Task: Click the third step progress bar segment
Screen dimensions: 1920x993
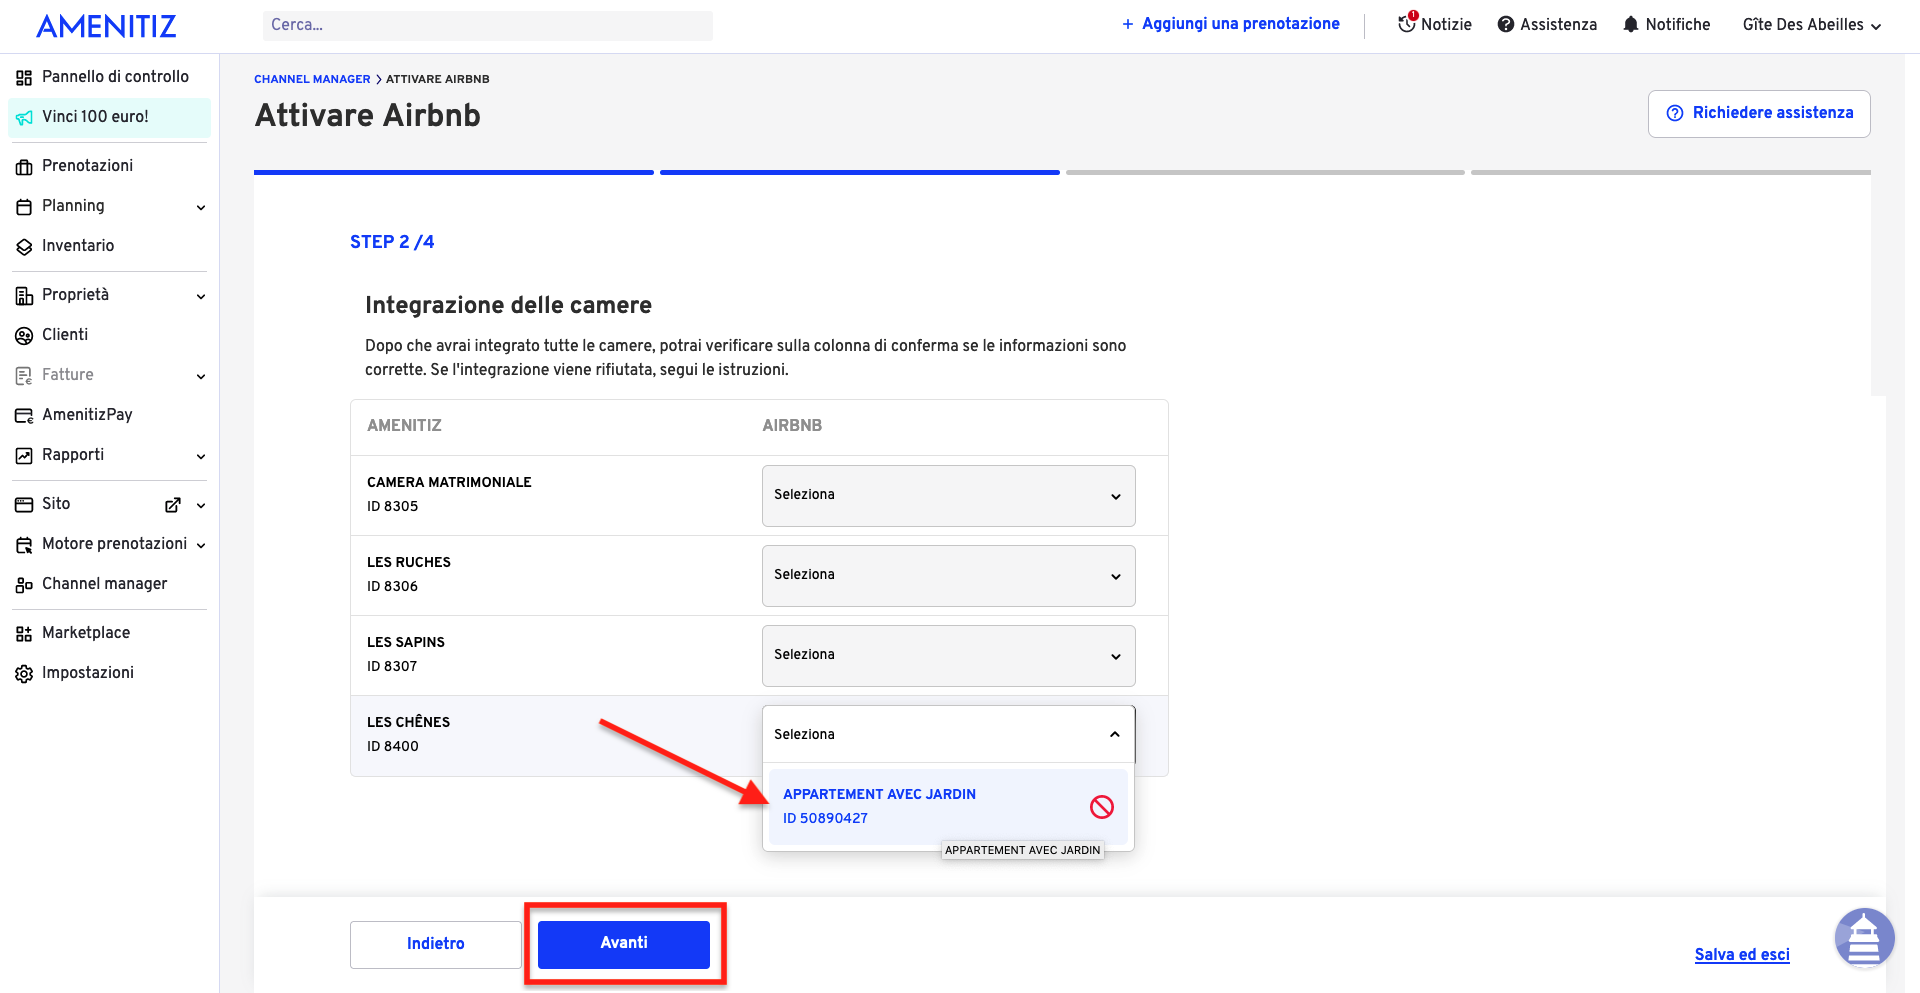Action: [1265, 172]
